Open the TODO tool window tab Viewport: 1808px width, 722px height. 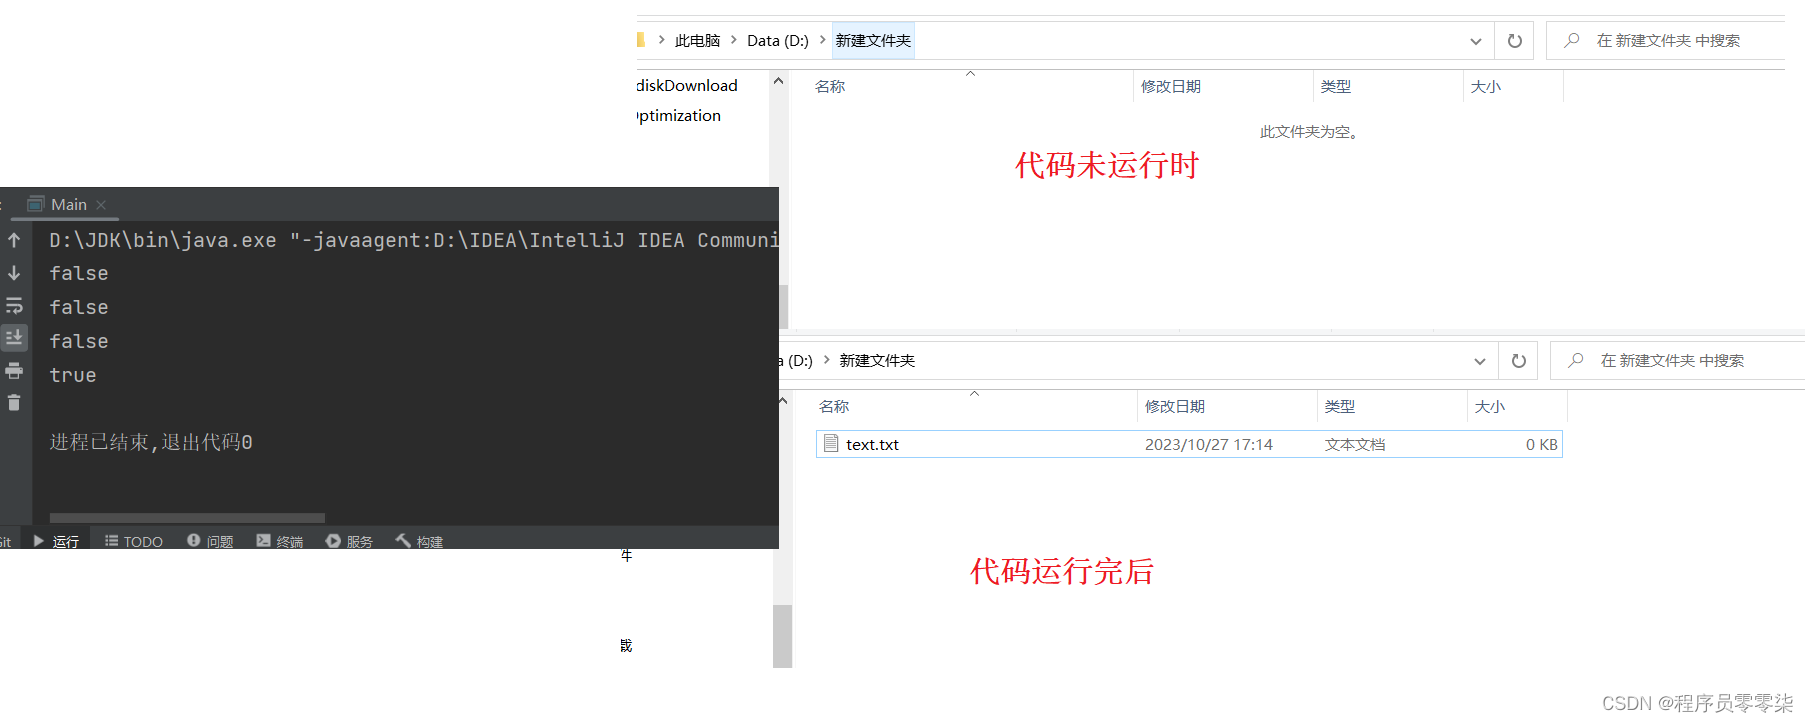[134, 541]
